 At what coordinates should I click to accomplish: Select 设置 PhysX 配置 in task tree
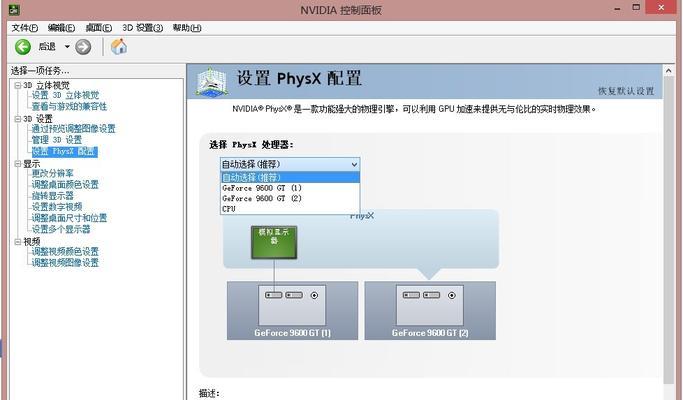64,152
